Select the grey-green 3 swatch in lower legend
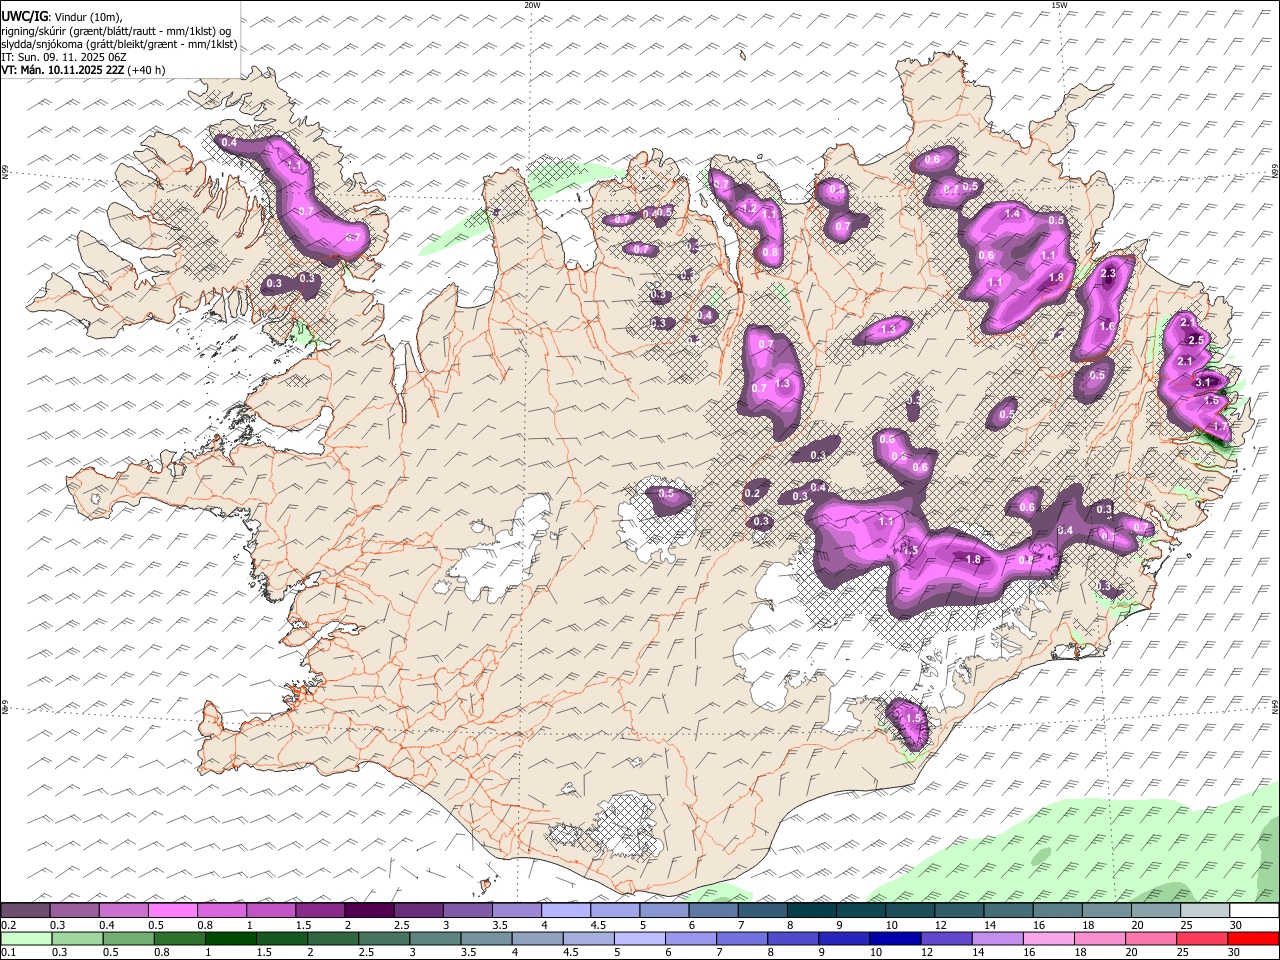 tap(435, 939)
